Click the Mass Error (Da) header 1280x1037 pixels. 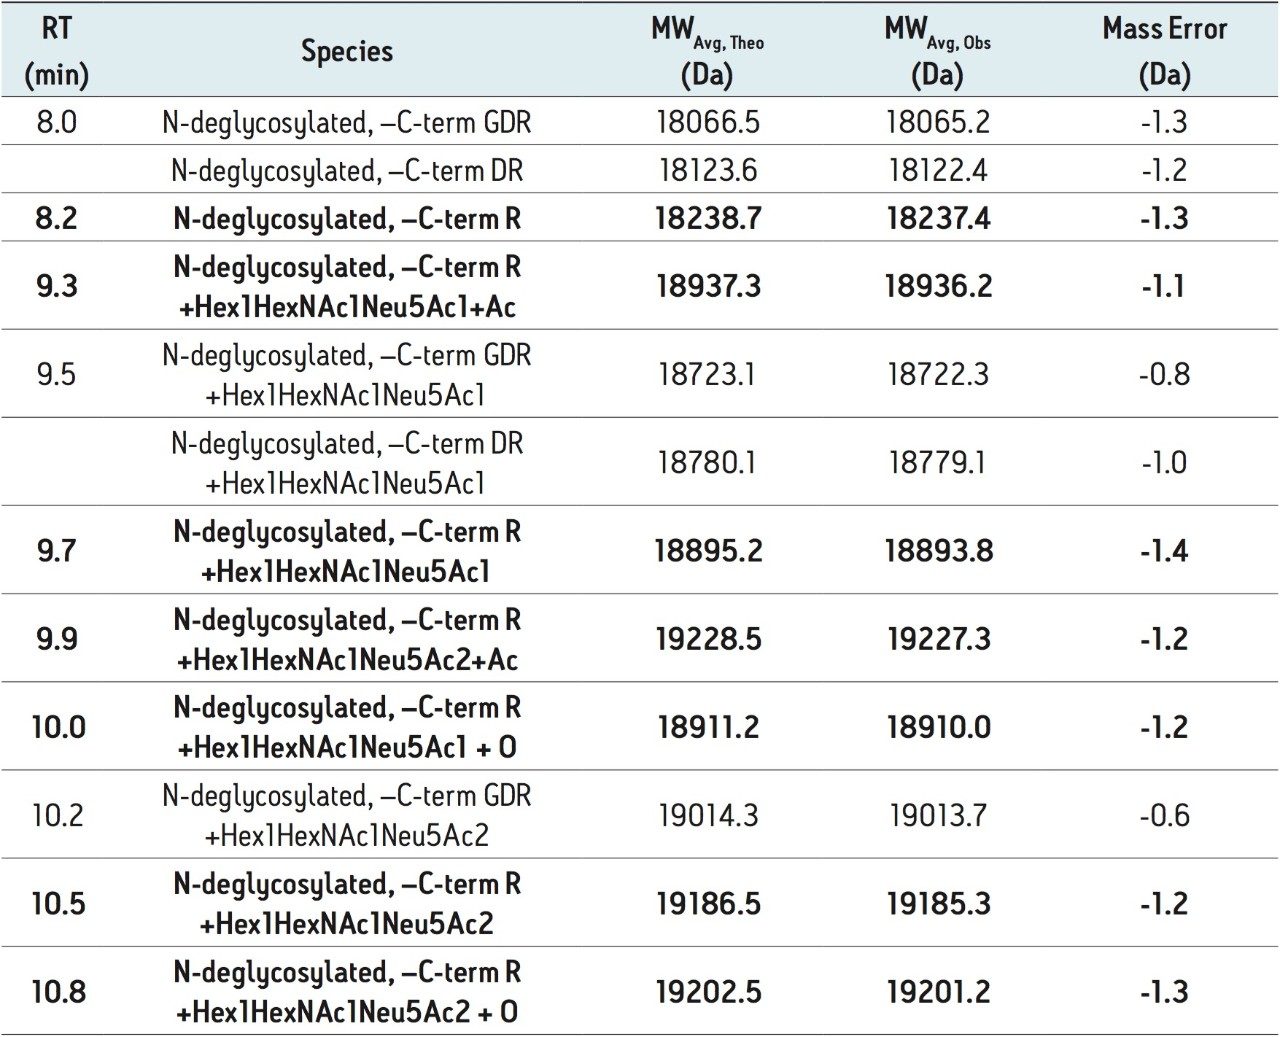[x=1164, y=50]
